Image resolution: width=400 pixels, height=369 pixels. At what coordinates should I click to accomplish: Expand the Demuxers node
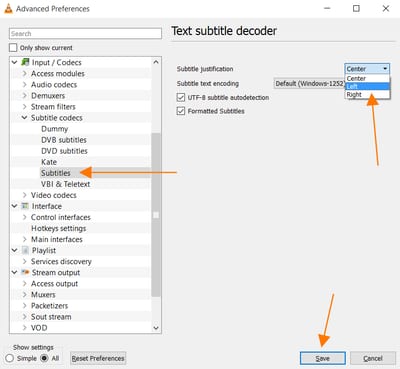[x=25, y=95]
